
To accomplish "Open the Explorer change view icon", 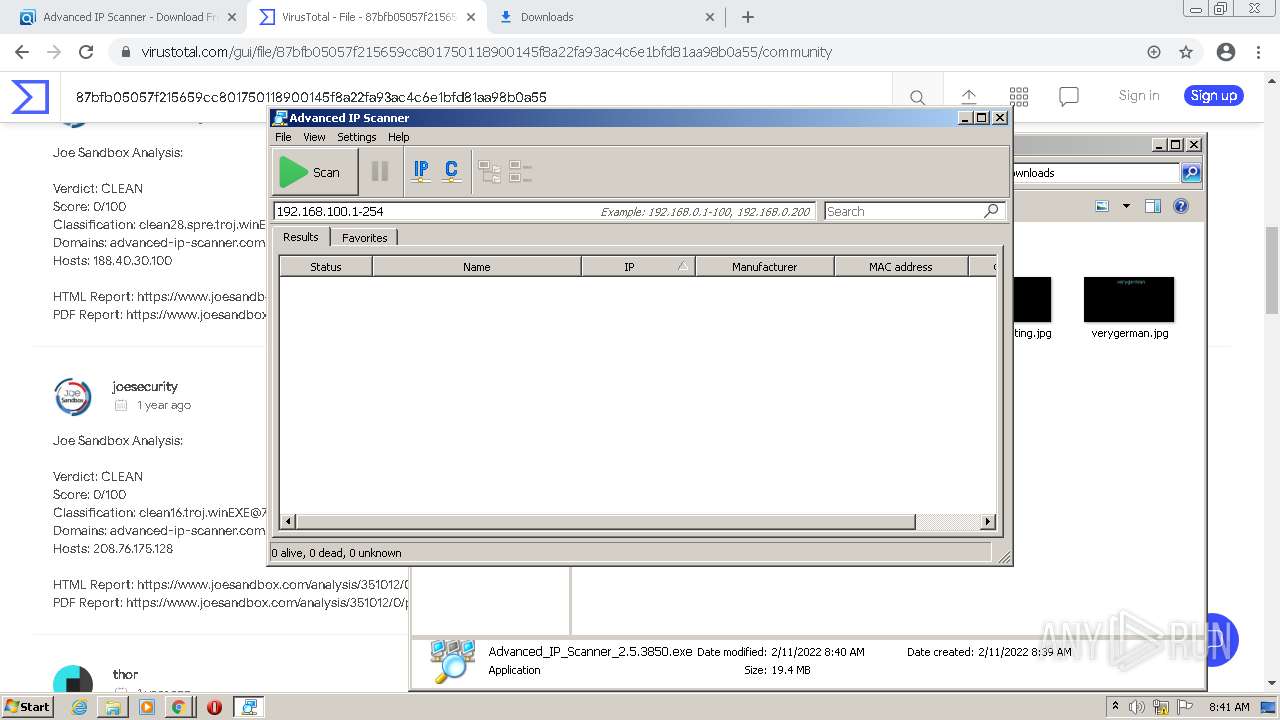I will click(x=1102, y=206).
